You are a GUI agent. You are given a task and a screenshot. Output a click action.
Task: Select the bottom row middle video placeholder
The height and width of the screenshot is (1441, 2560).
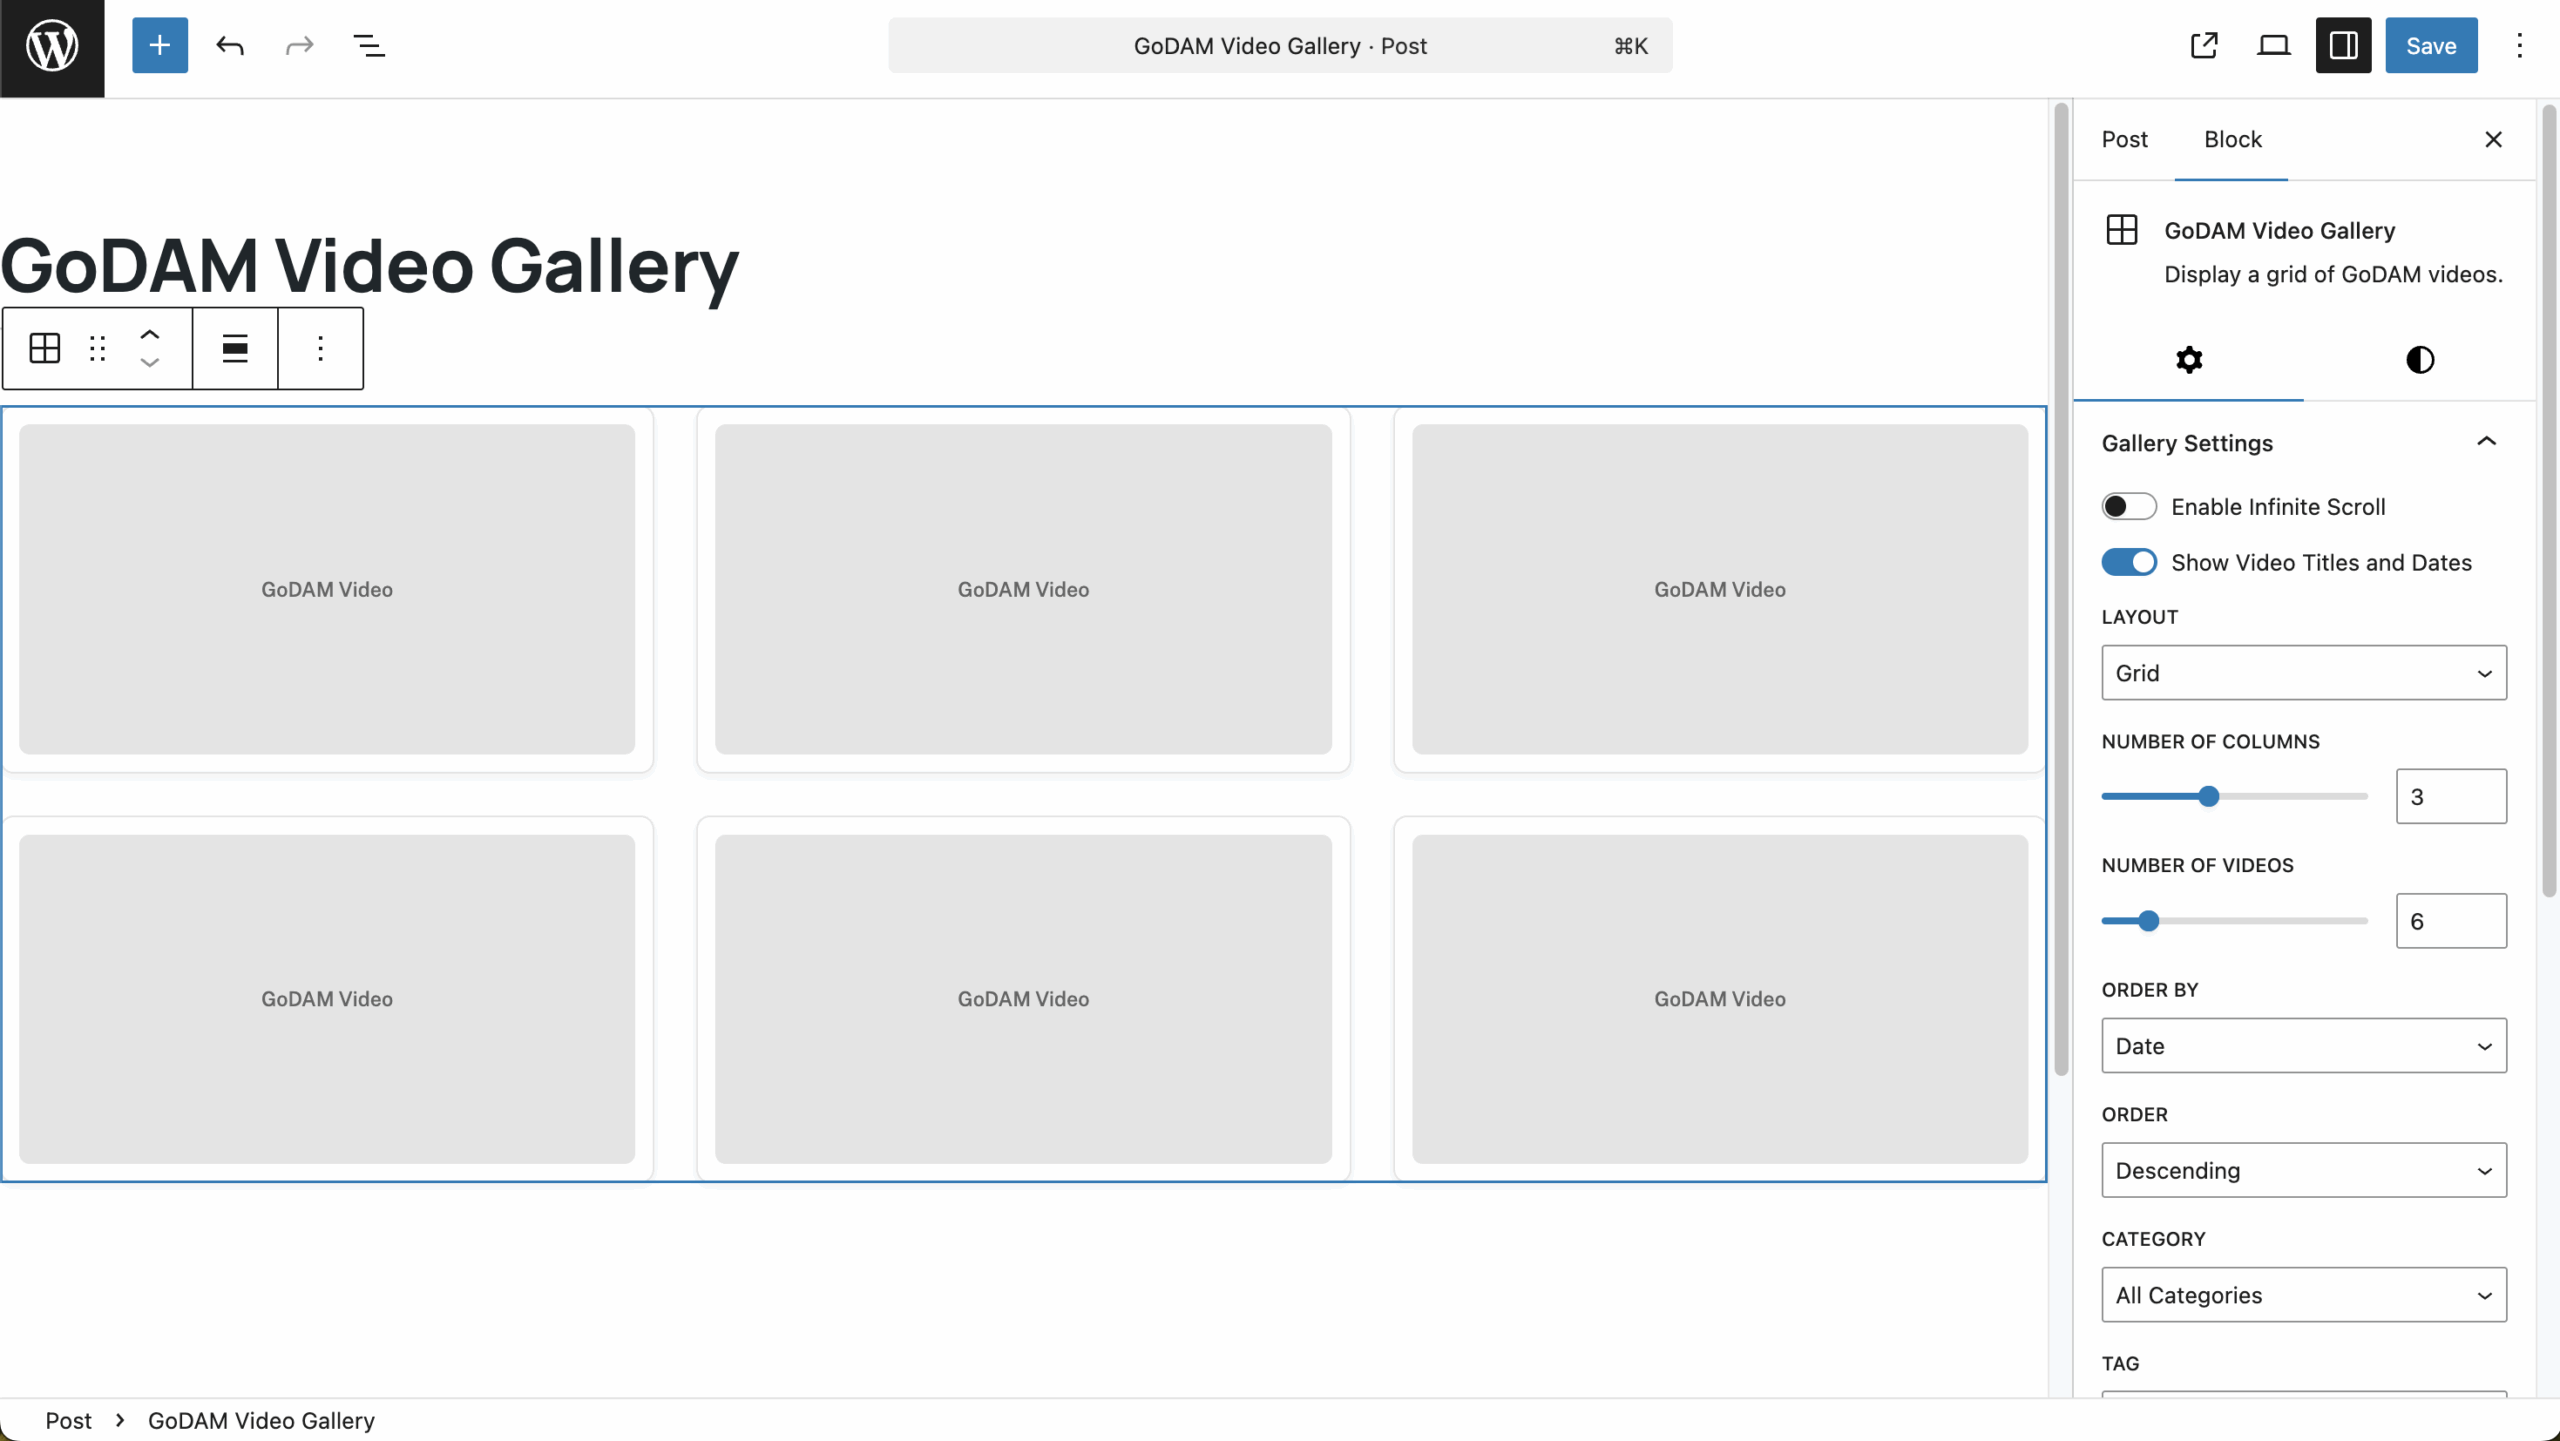[1023, 999]
